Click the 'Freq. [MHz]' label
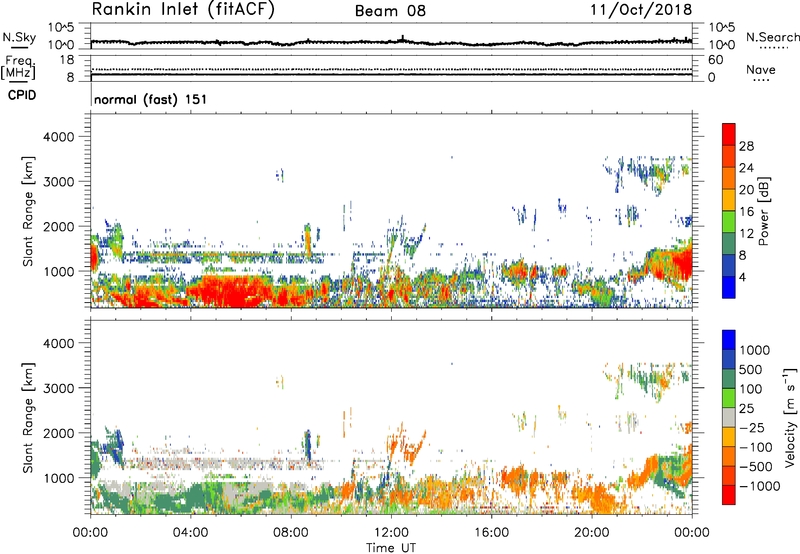800x554 pixels. [x=18, y=67]
